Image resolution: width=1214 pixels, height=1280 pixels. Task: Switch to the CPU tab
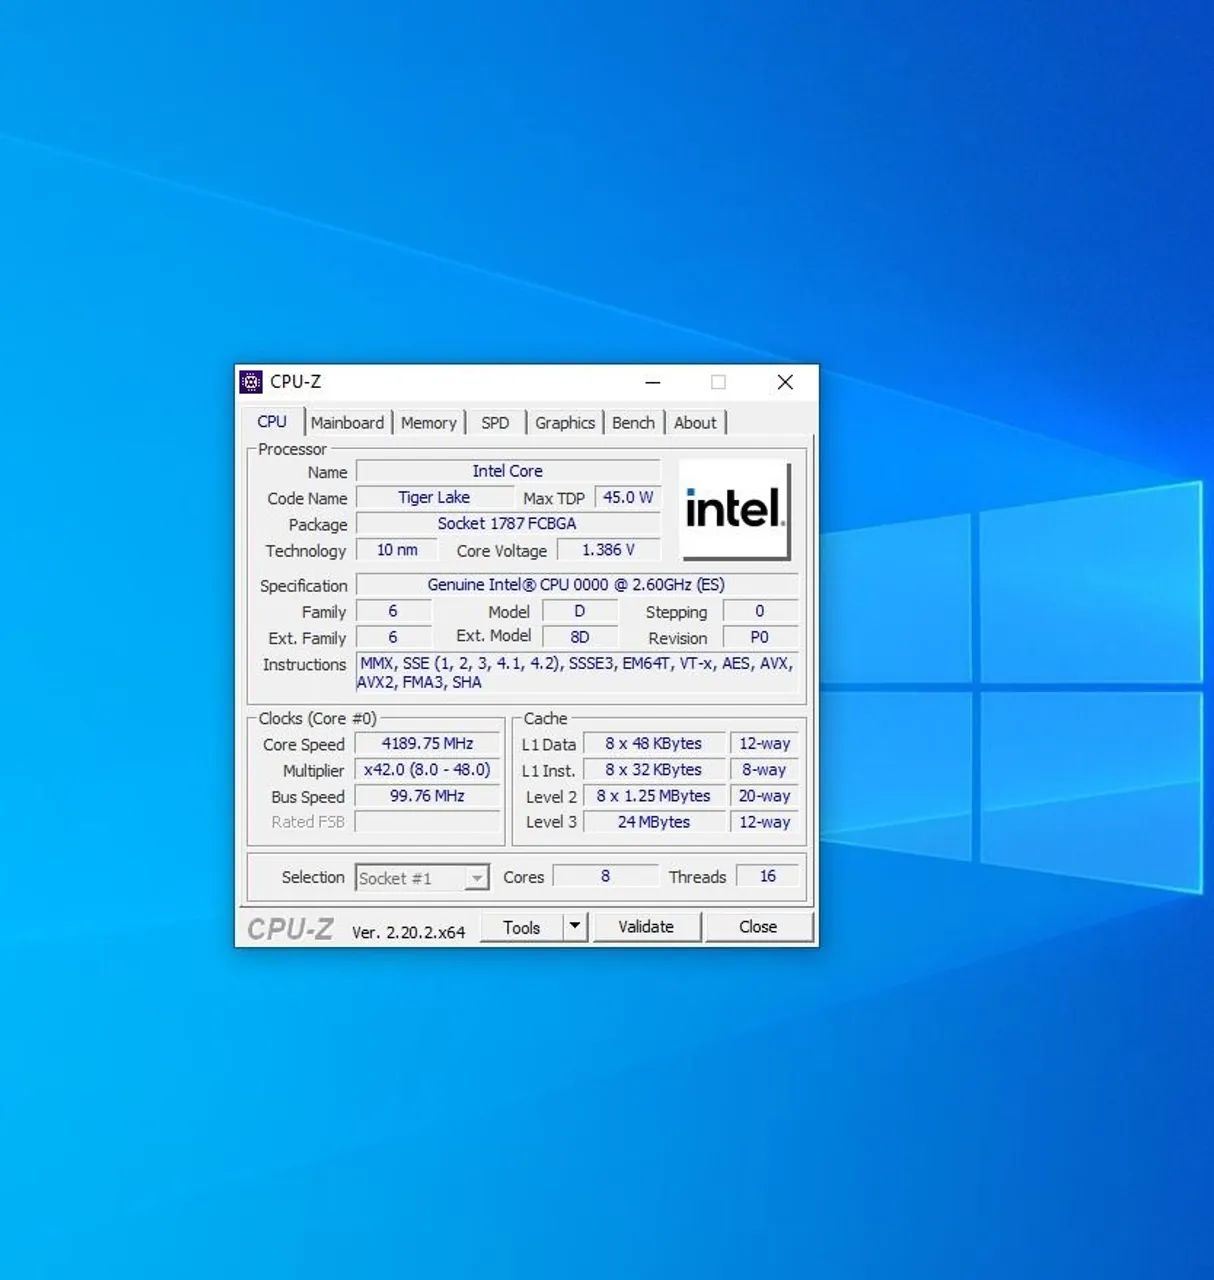coord(272,422)
